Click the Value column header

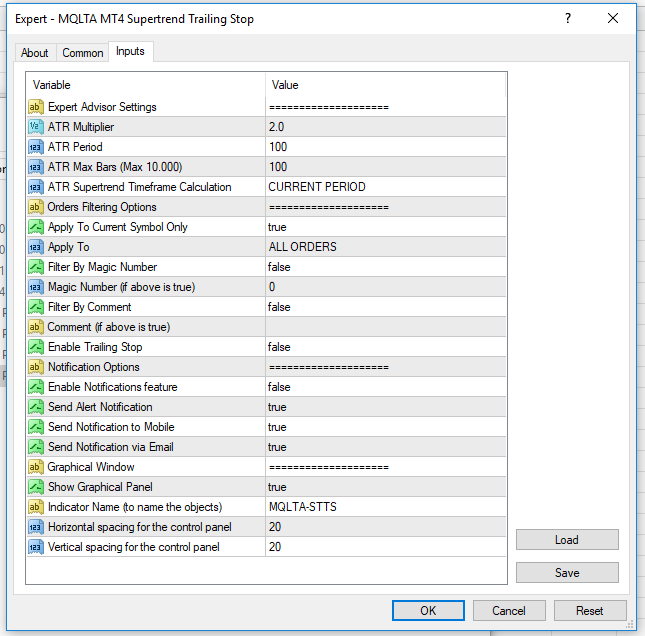386,85
